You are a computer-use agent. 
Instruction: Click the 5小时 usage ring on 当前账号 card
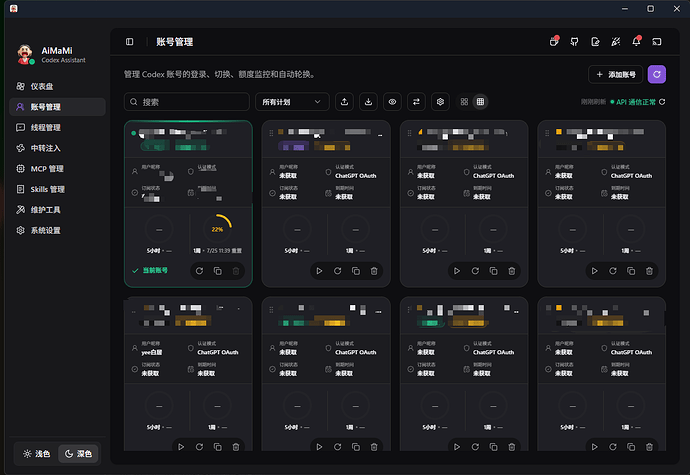pos(159,229)
